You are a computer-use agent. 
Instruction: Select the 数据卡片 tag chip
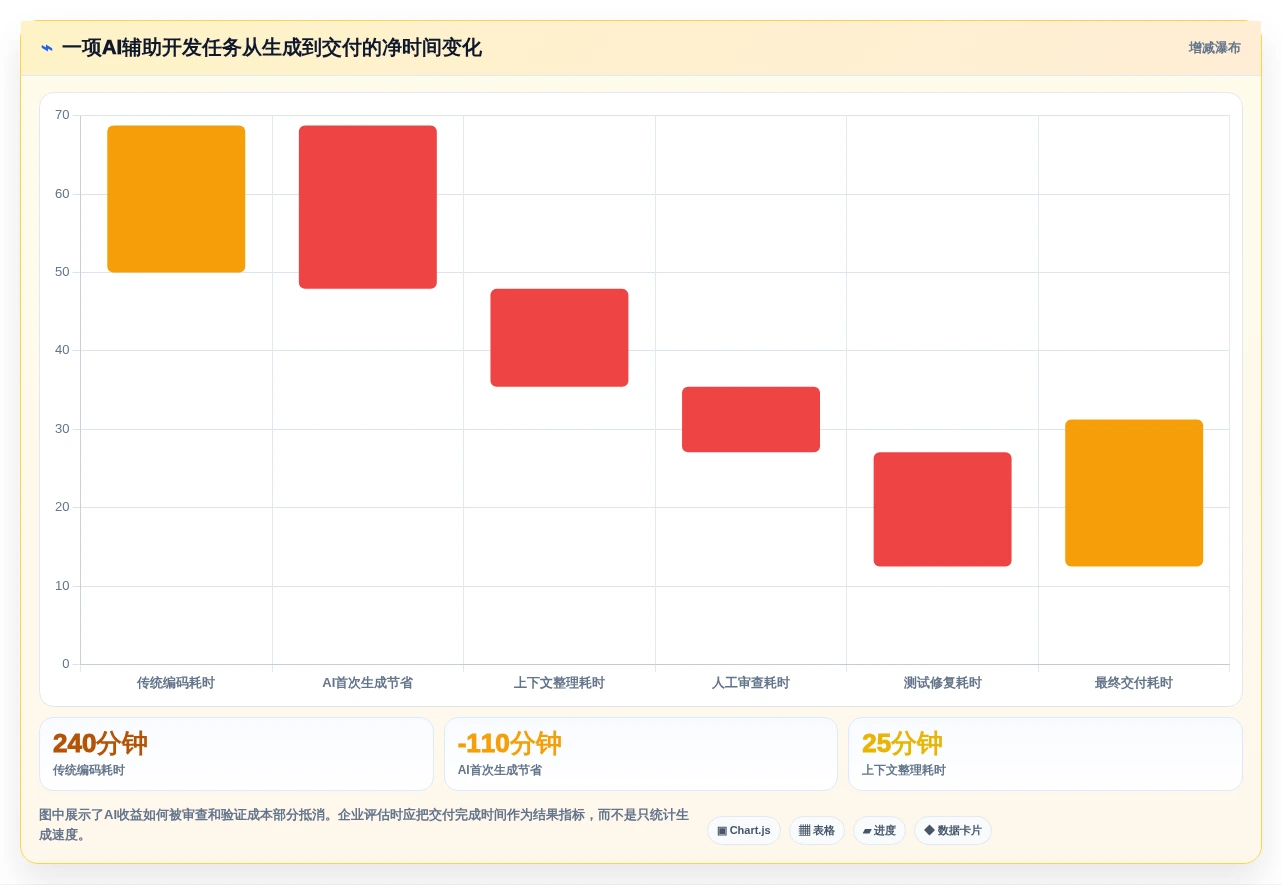pyautogui.click(x=953, y=831)
